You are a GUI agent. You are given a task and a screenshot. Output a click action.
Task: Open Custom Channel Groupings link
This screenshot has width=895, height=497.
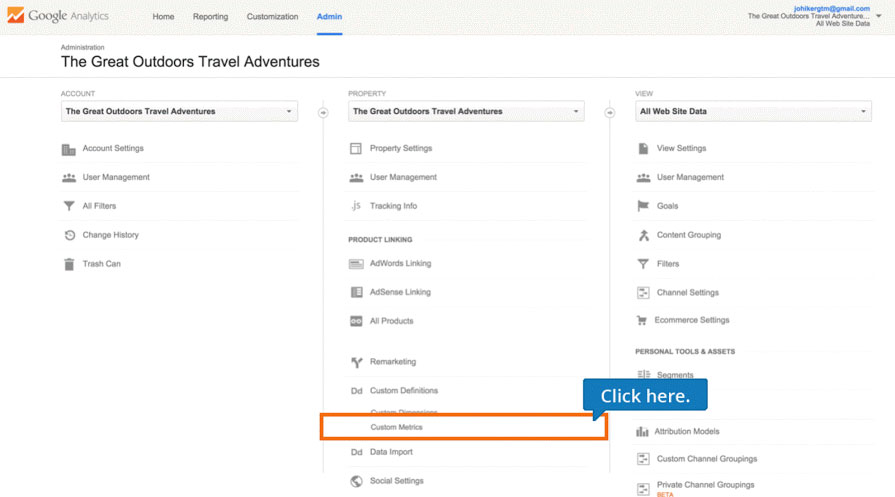(x=707, y=459)
